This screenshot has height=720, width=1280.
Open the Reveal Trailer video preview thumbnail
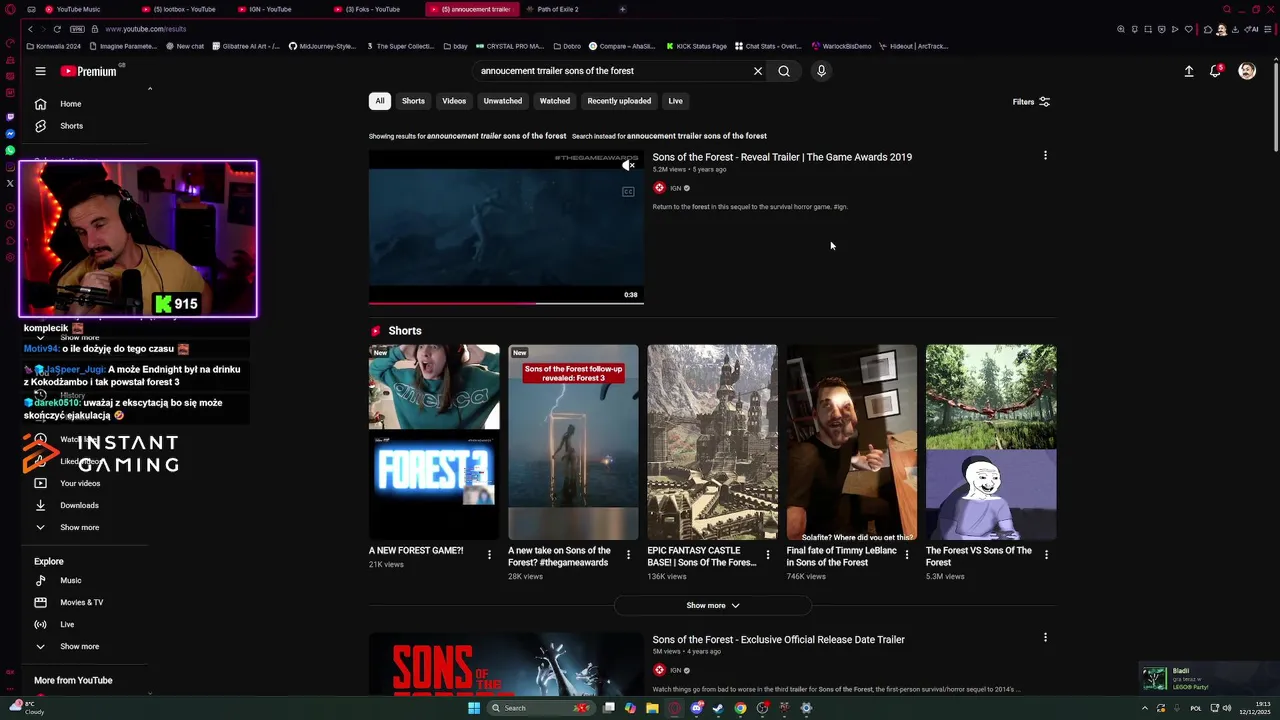[x=506, y=226]
